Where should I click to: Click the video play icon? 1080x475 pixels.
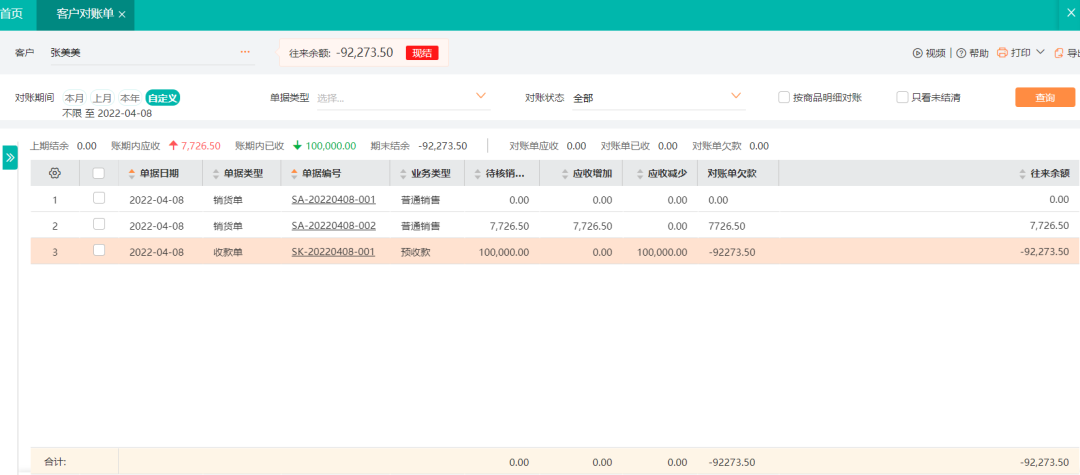pos(918,53)
